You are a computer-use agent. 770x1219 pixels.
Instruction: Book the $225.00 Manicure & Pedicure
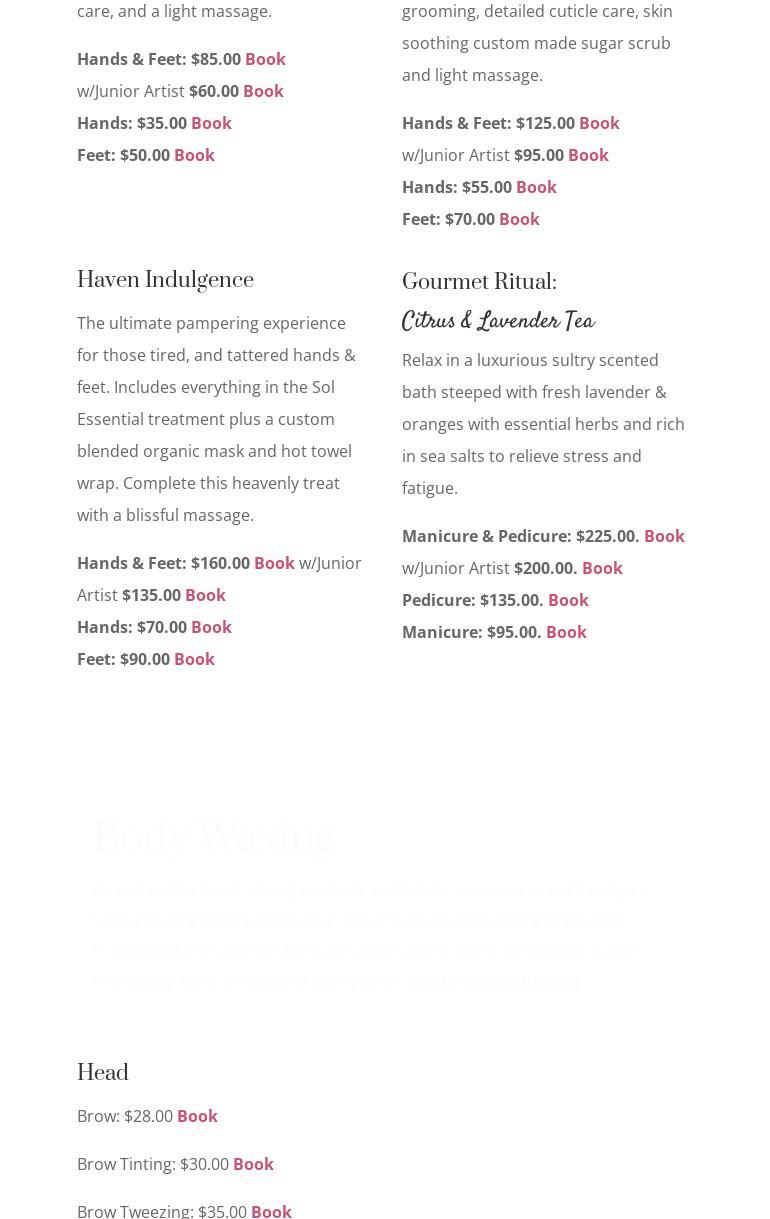pyautogui.click(x=664, y=536)
